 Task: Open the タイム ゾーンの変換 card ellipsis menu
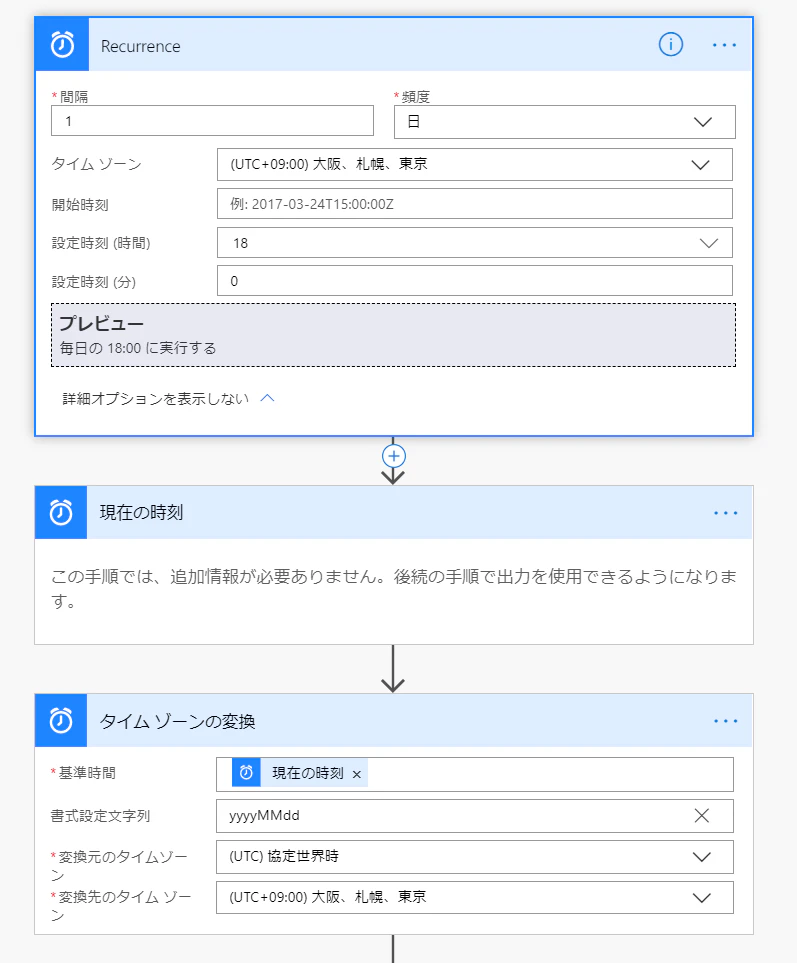[725, 721]
